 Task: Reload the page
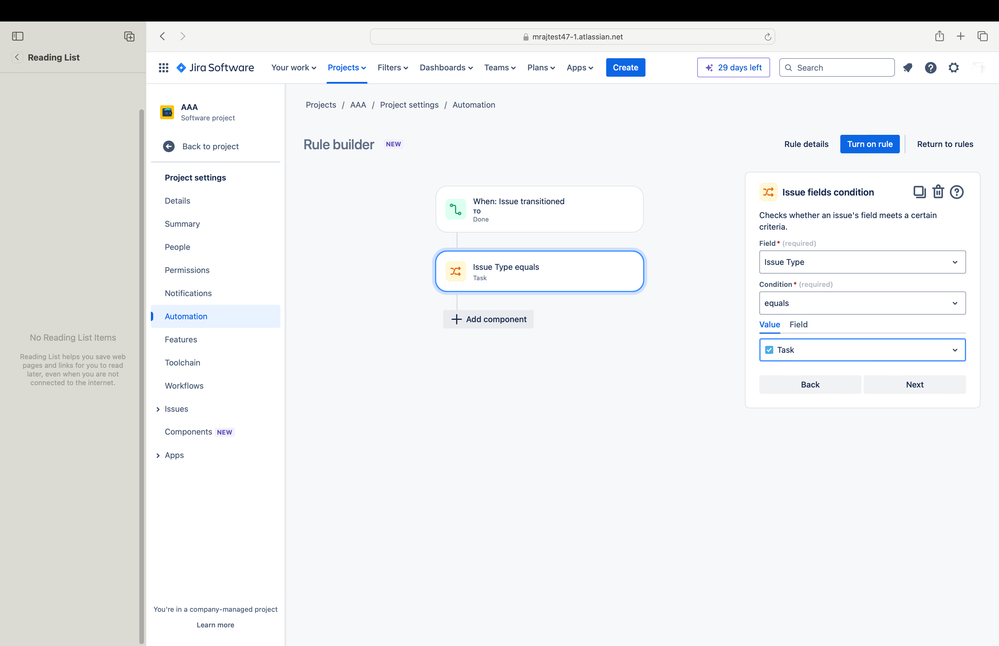point(768,37)
